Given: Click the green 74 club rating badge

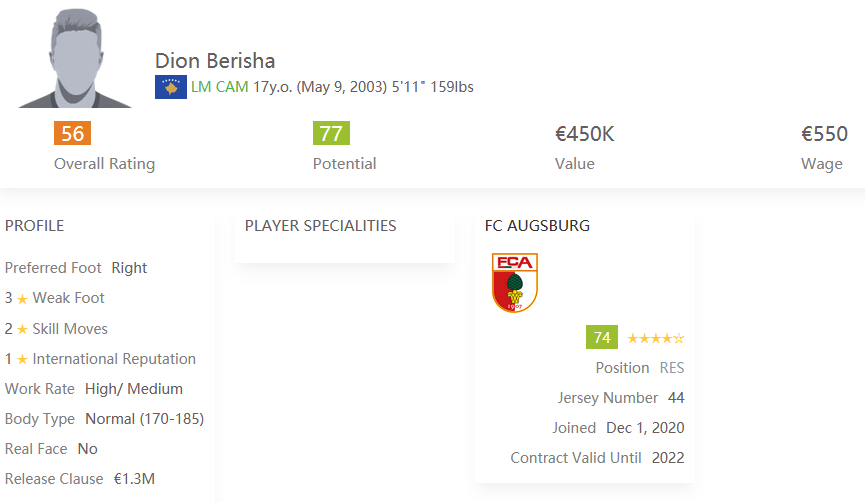Looking at the screenshot, I should click(x=602, y=337).
